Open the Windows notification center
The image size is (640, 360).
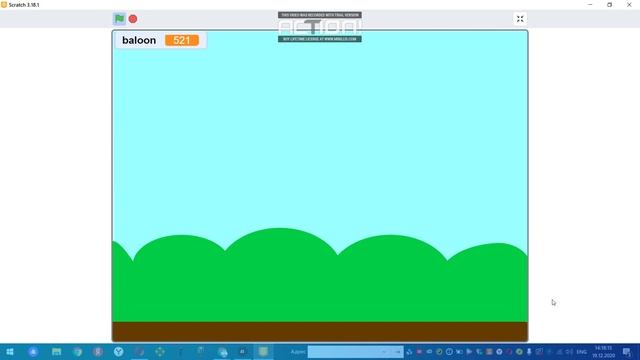coord(627,352)
